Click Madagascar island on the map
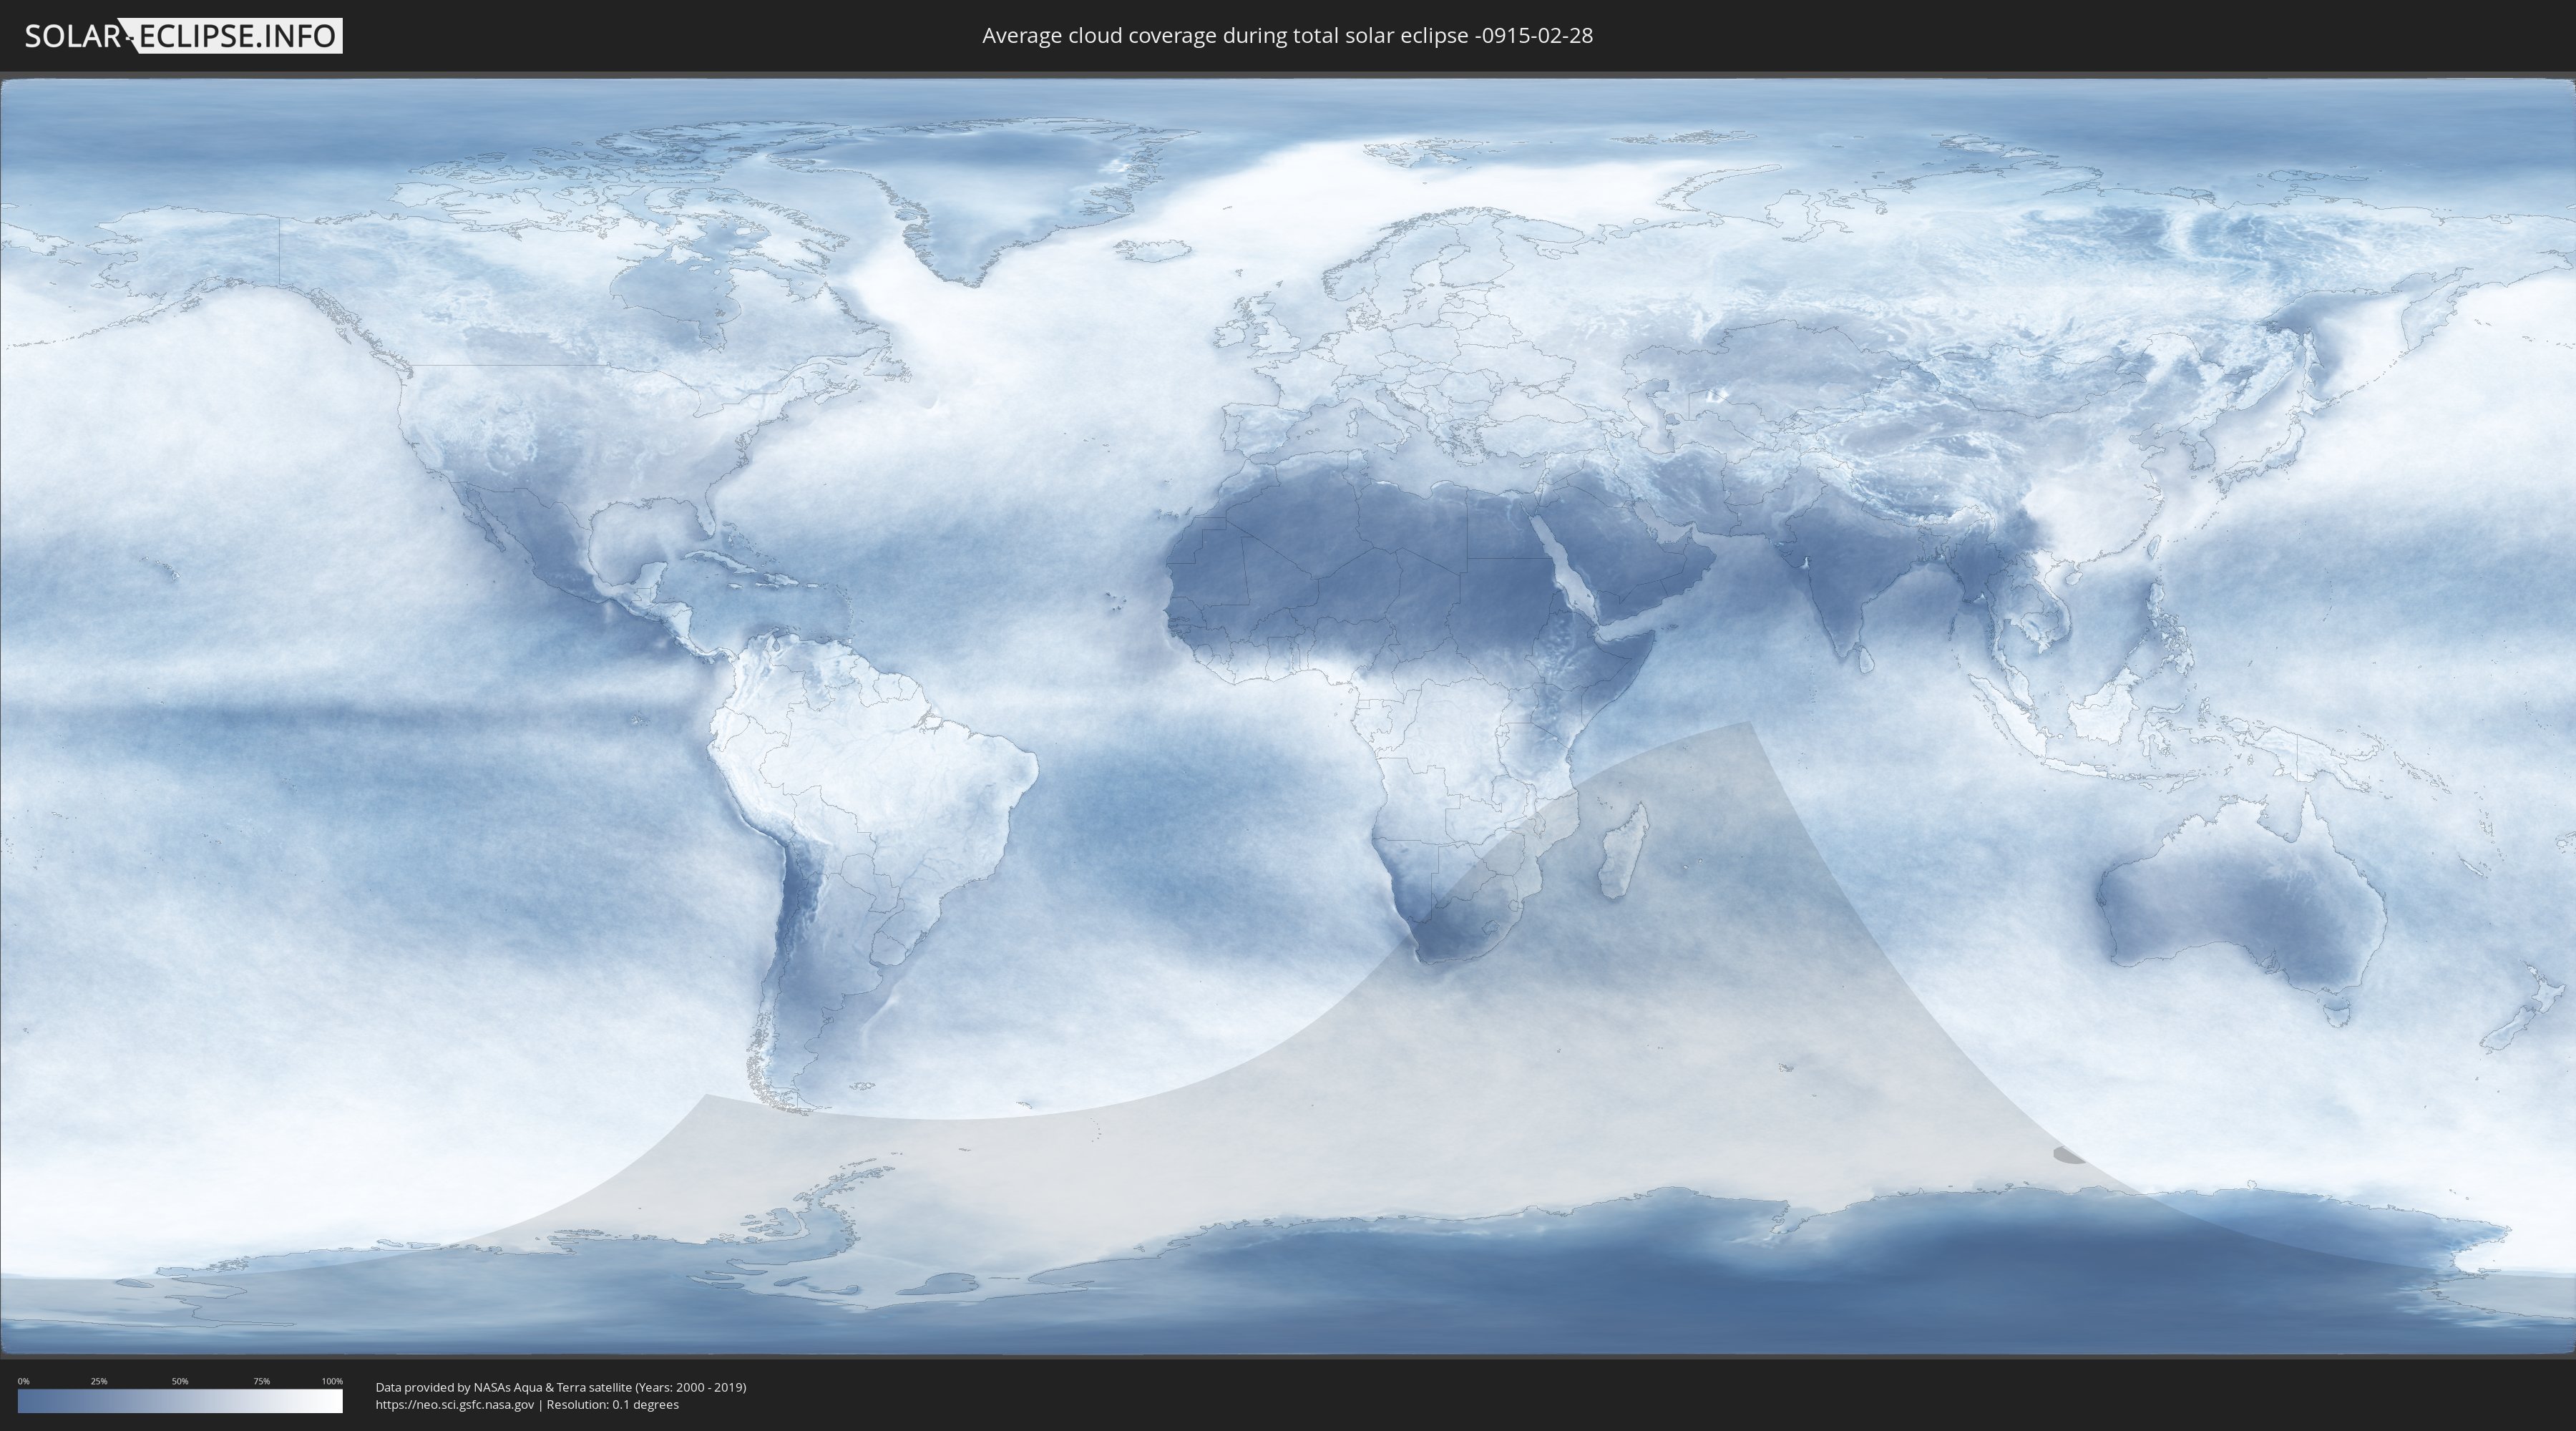The height and width of the screenshot is (1431, 2576). click(x=1623, y=852)
